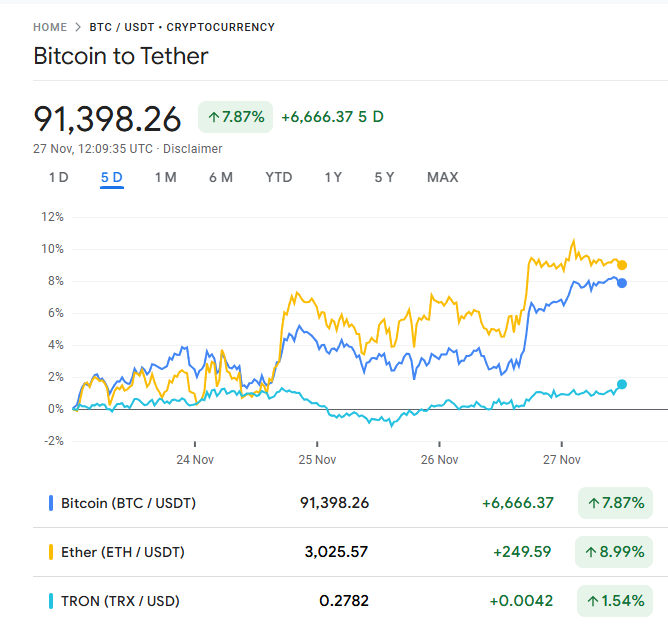Screen dimensions: 668x624
Task: Click the 25 Nov date on chart axis
Action: coord(317,460)
